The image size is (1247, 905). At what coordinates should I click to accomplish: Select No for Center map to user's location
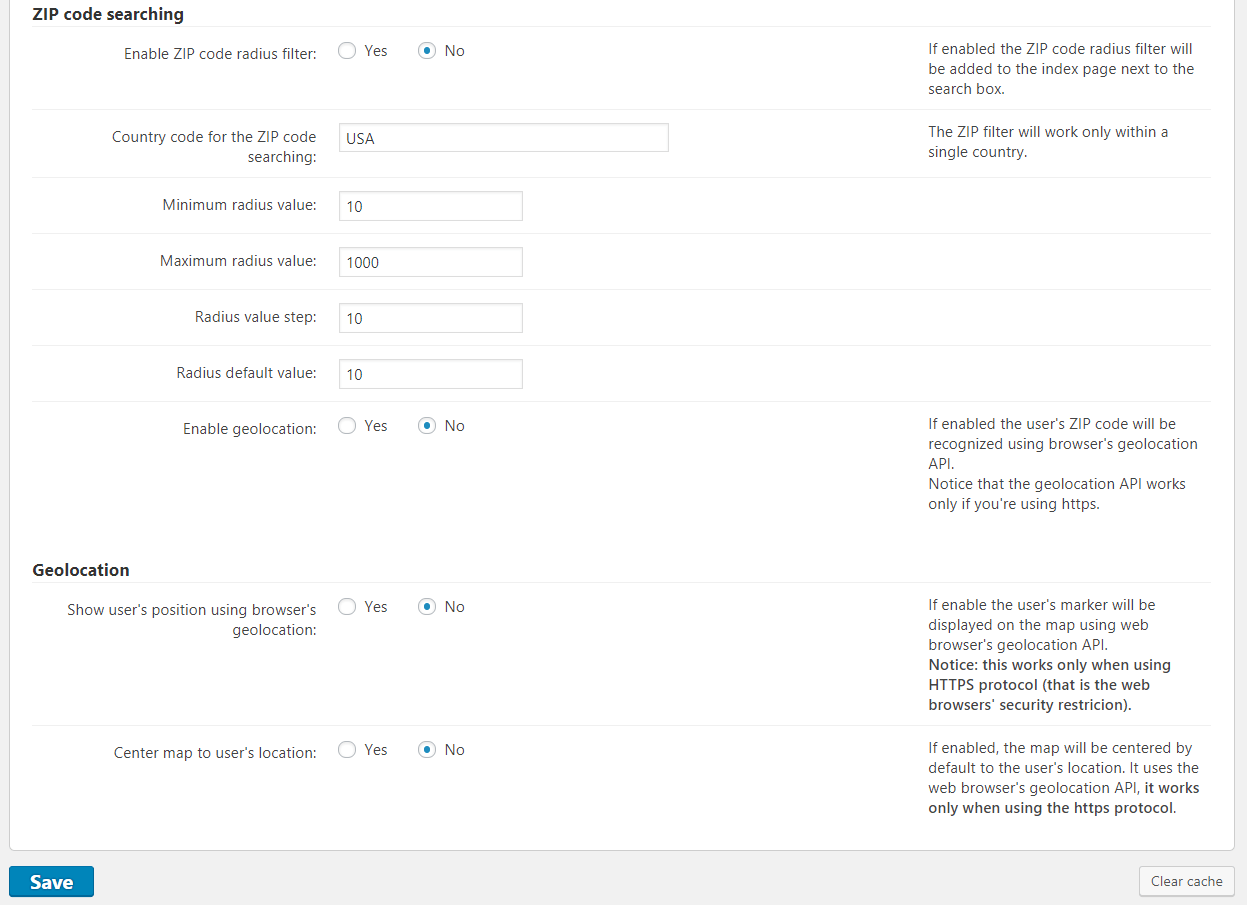tap(427, 750)
